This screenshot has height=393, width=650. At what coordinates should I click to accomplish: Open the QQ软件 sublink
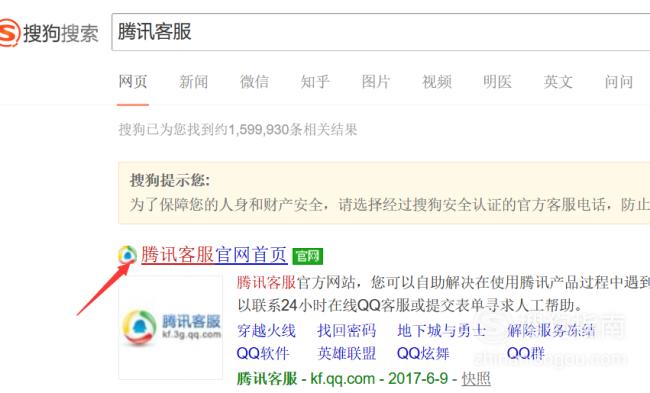click(263, 354)
